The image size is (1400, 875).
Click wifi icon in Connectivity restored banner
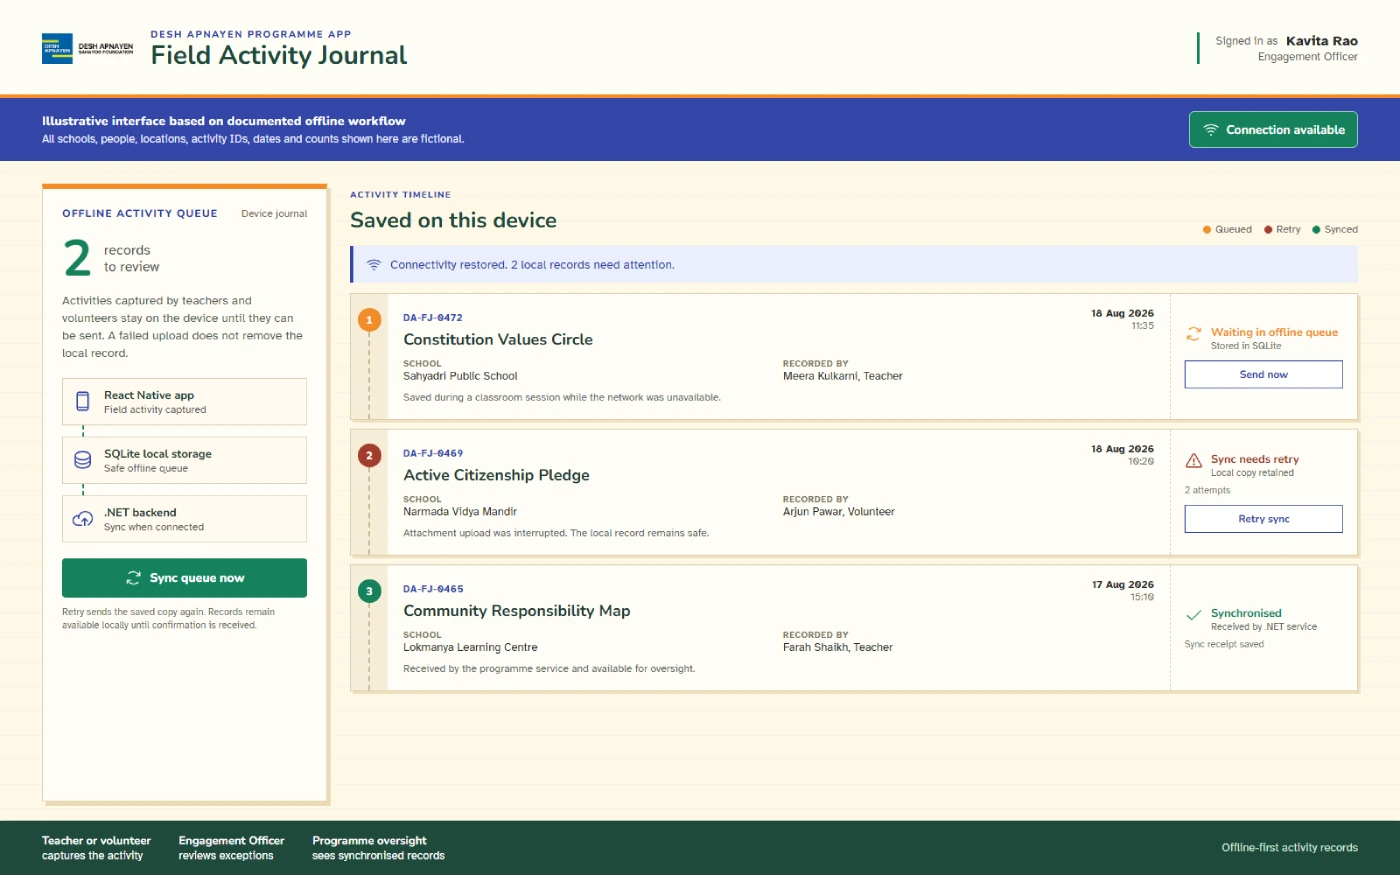pos(374,265)
